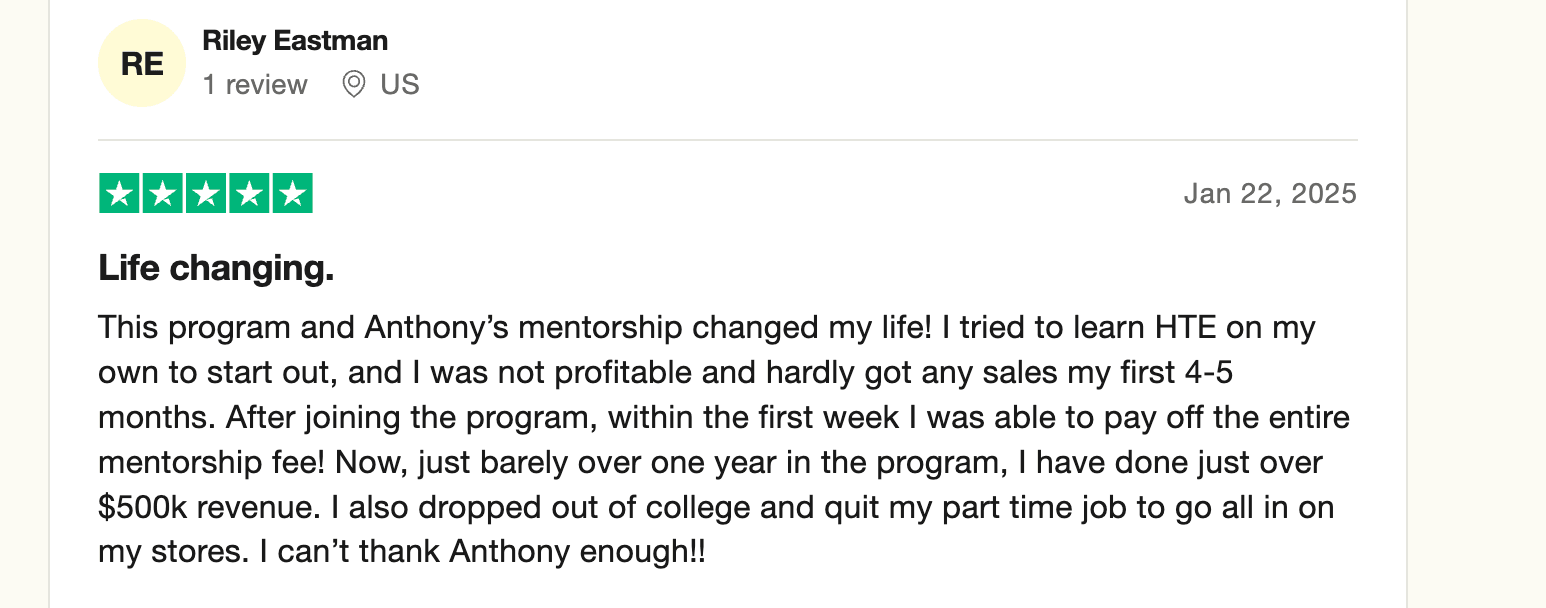This screenshot has width=1546, height=608.
Task: Click the third green rating star
Action: (206, 194)
